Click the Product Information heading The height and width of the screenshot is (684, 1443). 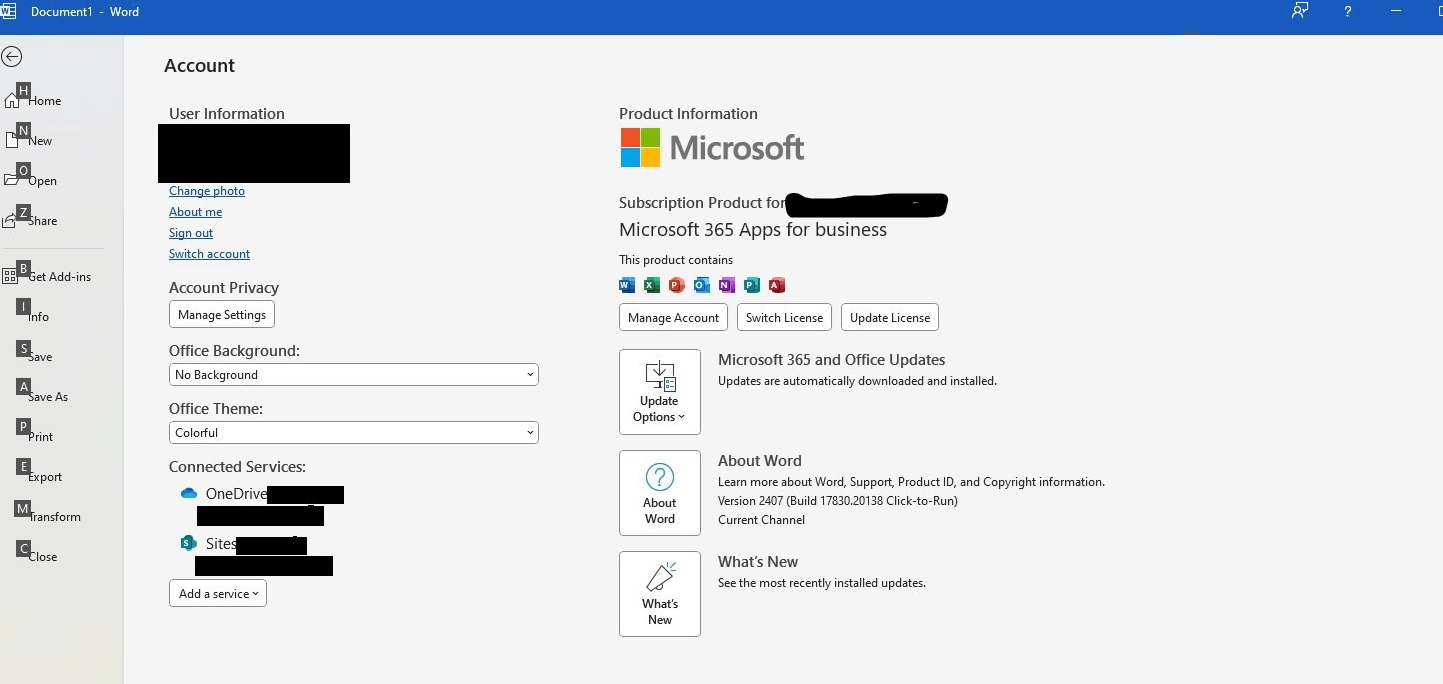pyautogui.click(x=688, y=114)
